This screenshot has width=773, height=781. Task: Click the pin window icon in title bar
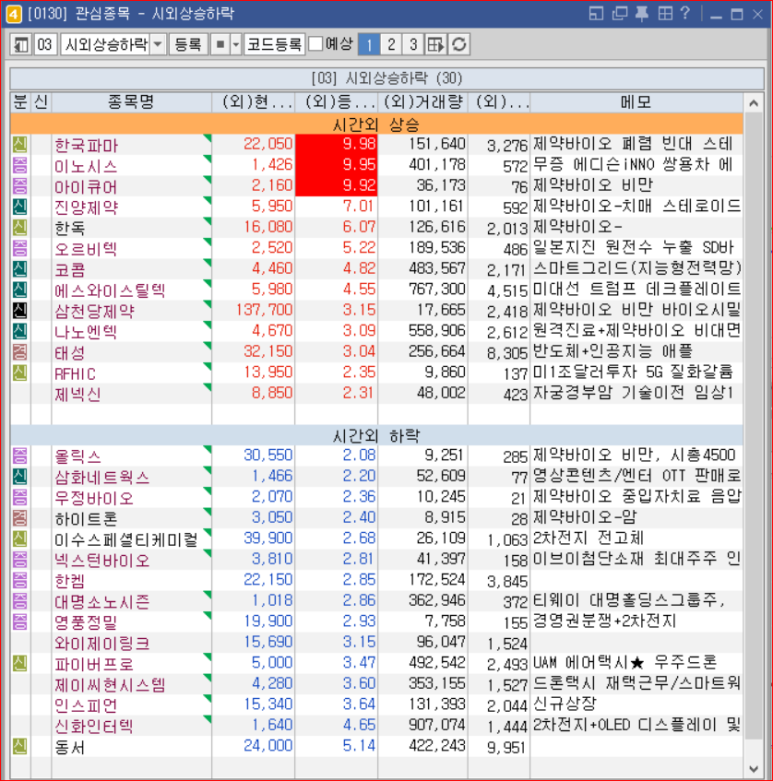click(642, 13)
